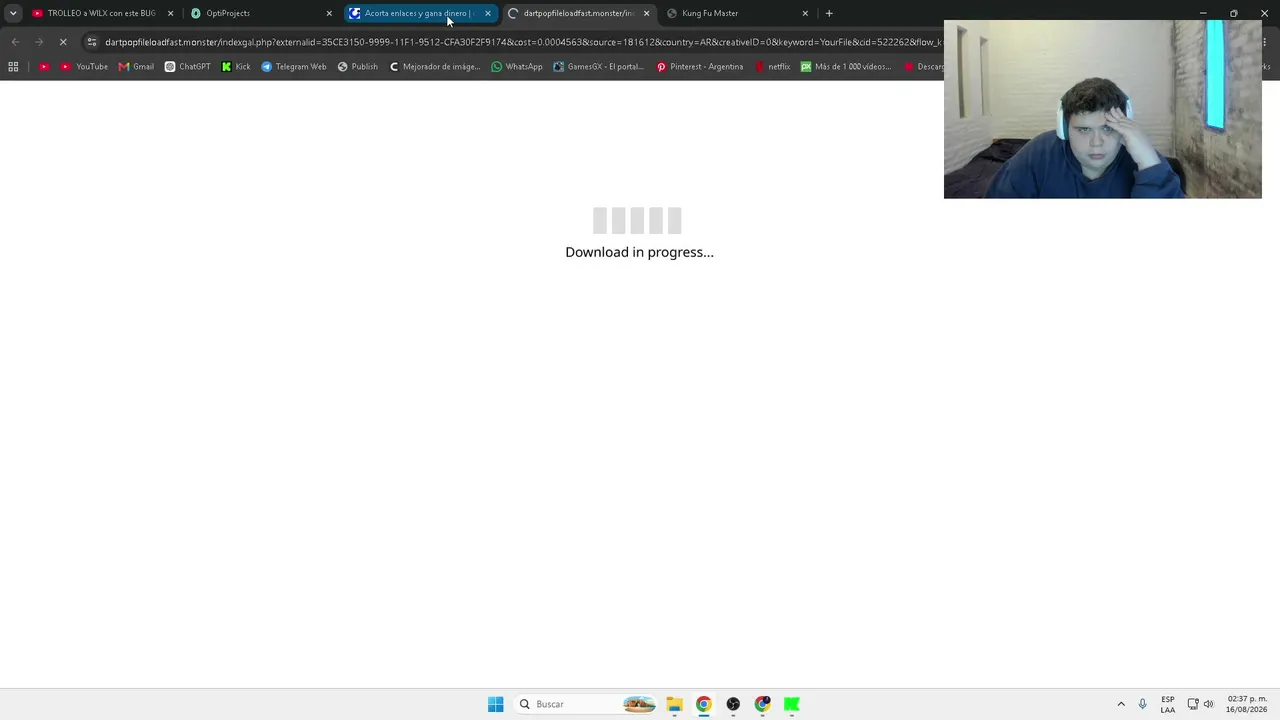View site information icon in address bar
This screenshot has height=720, width=1280.
(x=92, y=42)
